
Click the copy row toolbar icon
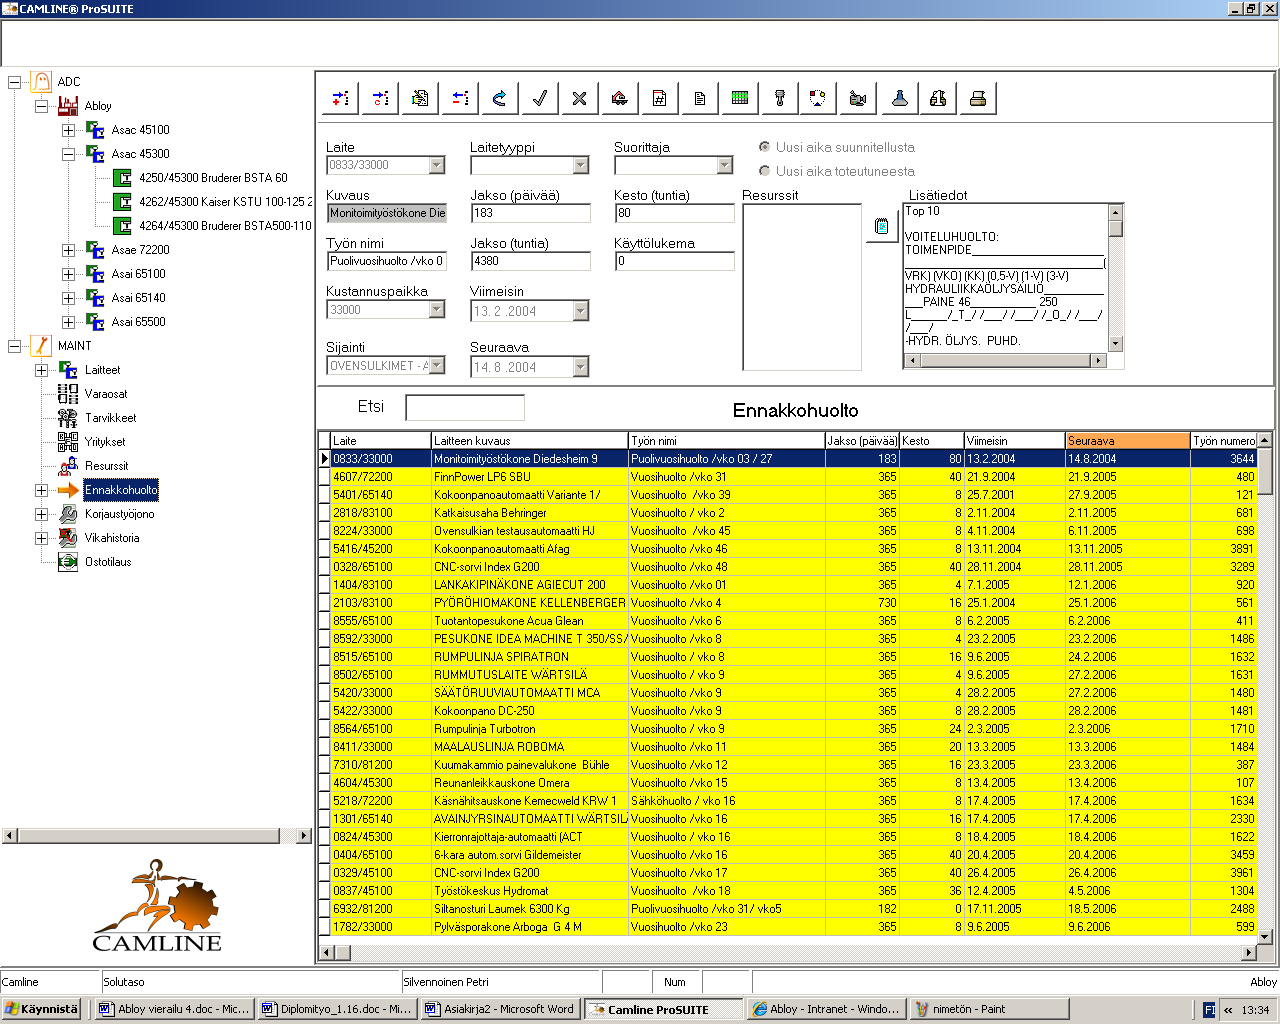[x=380, y=98]
